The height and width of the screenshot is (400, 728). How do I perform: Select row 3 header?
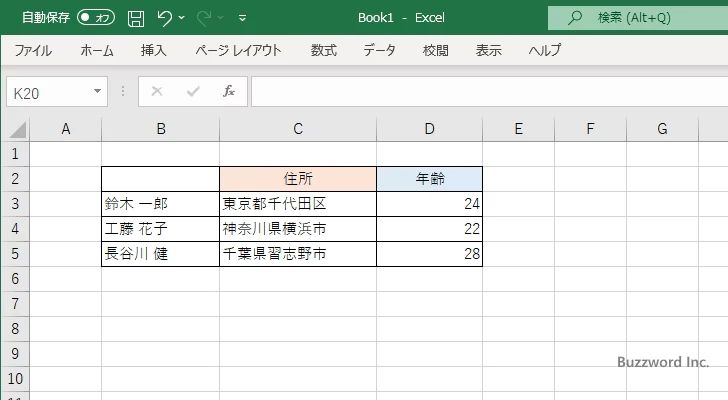coord(15,204)
